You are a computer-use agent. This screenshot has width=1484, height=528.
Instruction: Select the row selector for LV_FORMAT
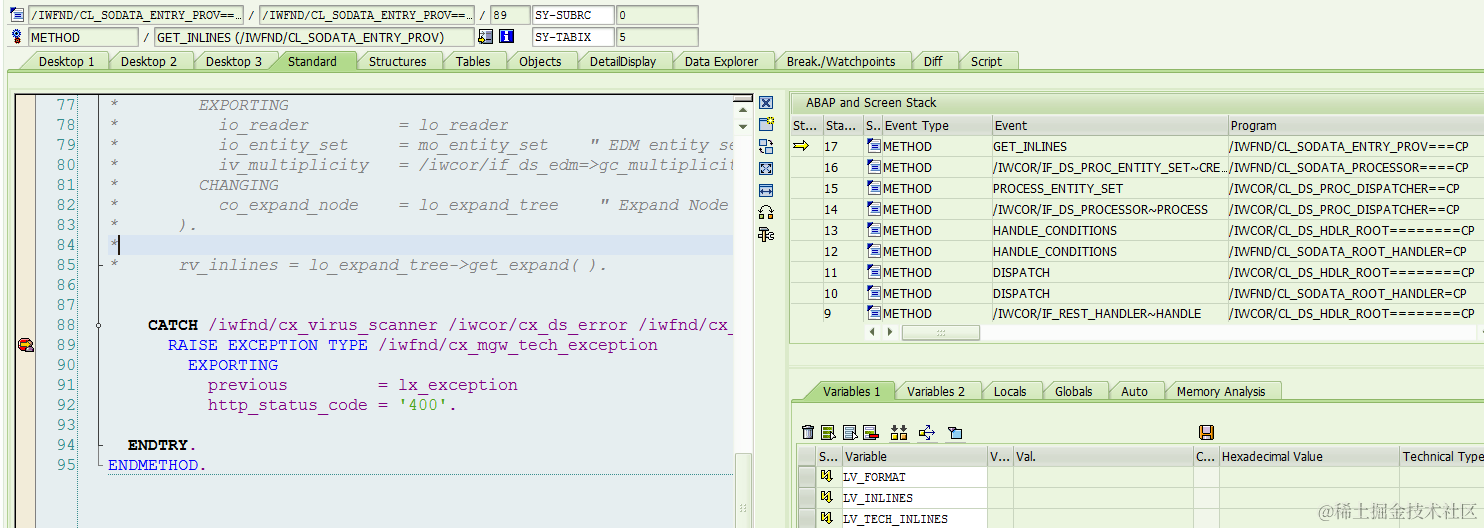tap(807, 477)
